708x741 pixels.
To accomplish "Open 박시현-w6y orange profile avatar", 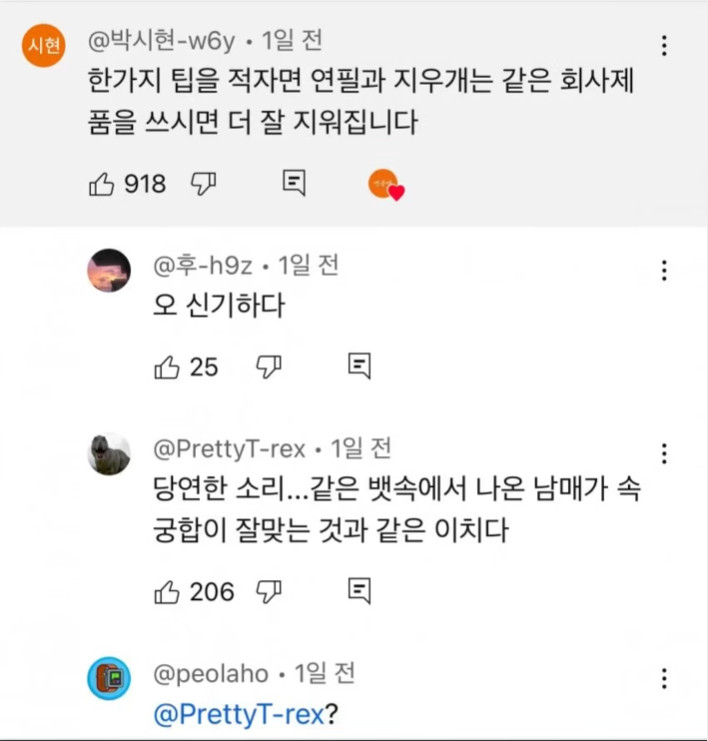I will pos(44,46).
